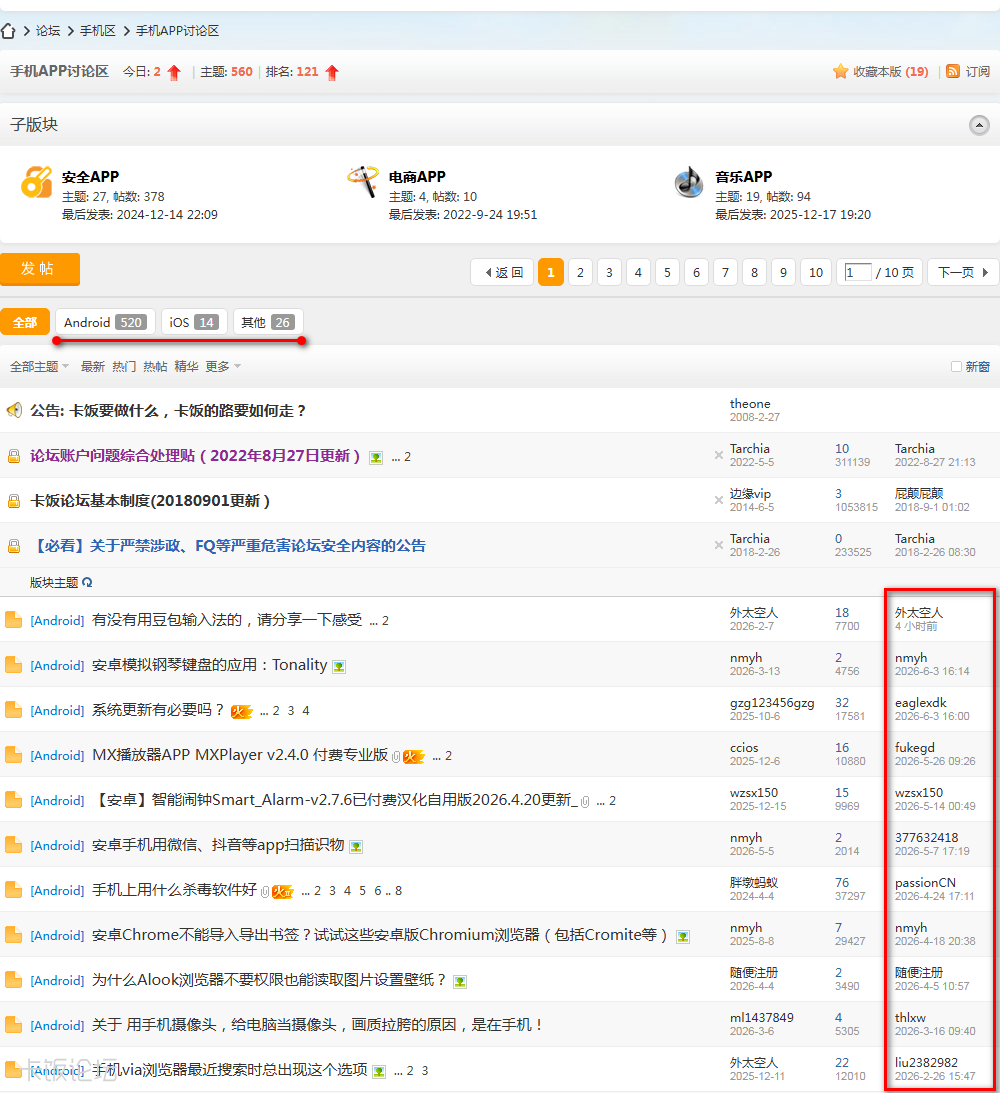Open the 安全APP sub-forum icon
Viewport: 1000px width, 1093px height.
[x=36, y=183]
